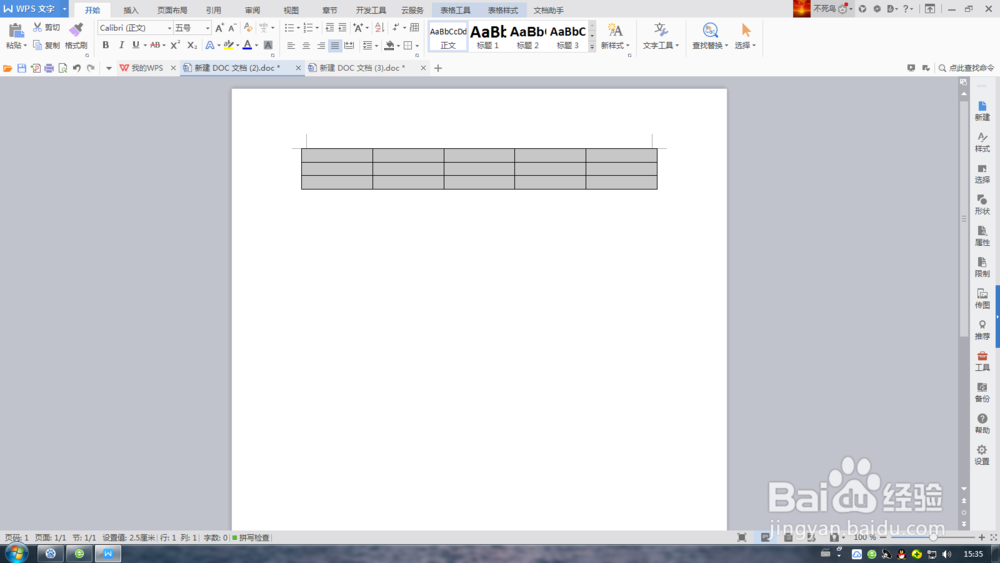
Task: Click the insert table grid icon
Action: point(415,28)
